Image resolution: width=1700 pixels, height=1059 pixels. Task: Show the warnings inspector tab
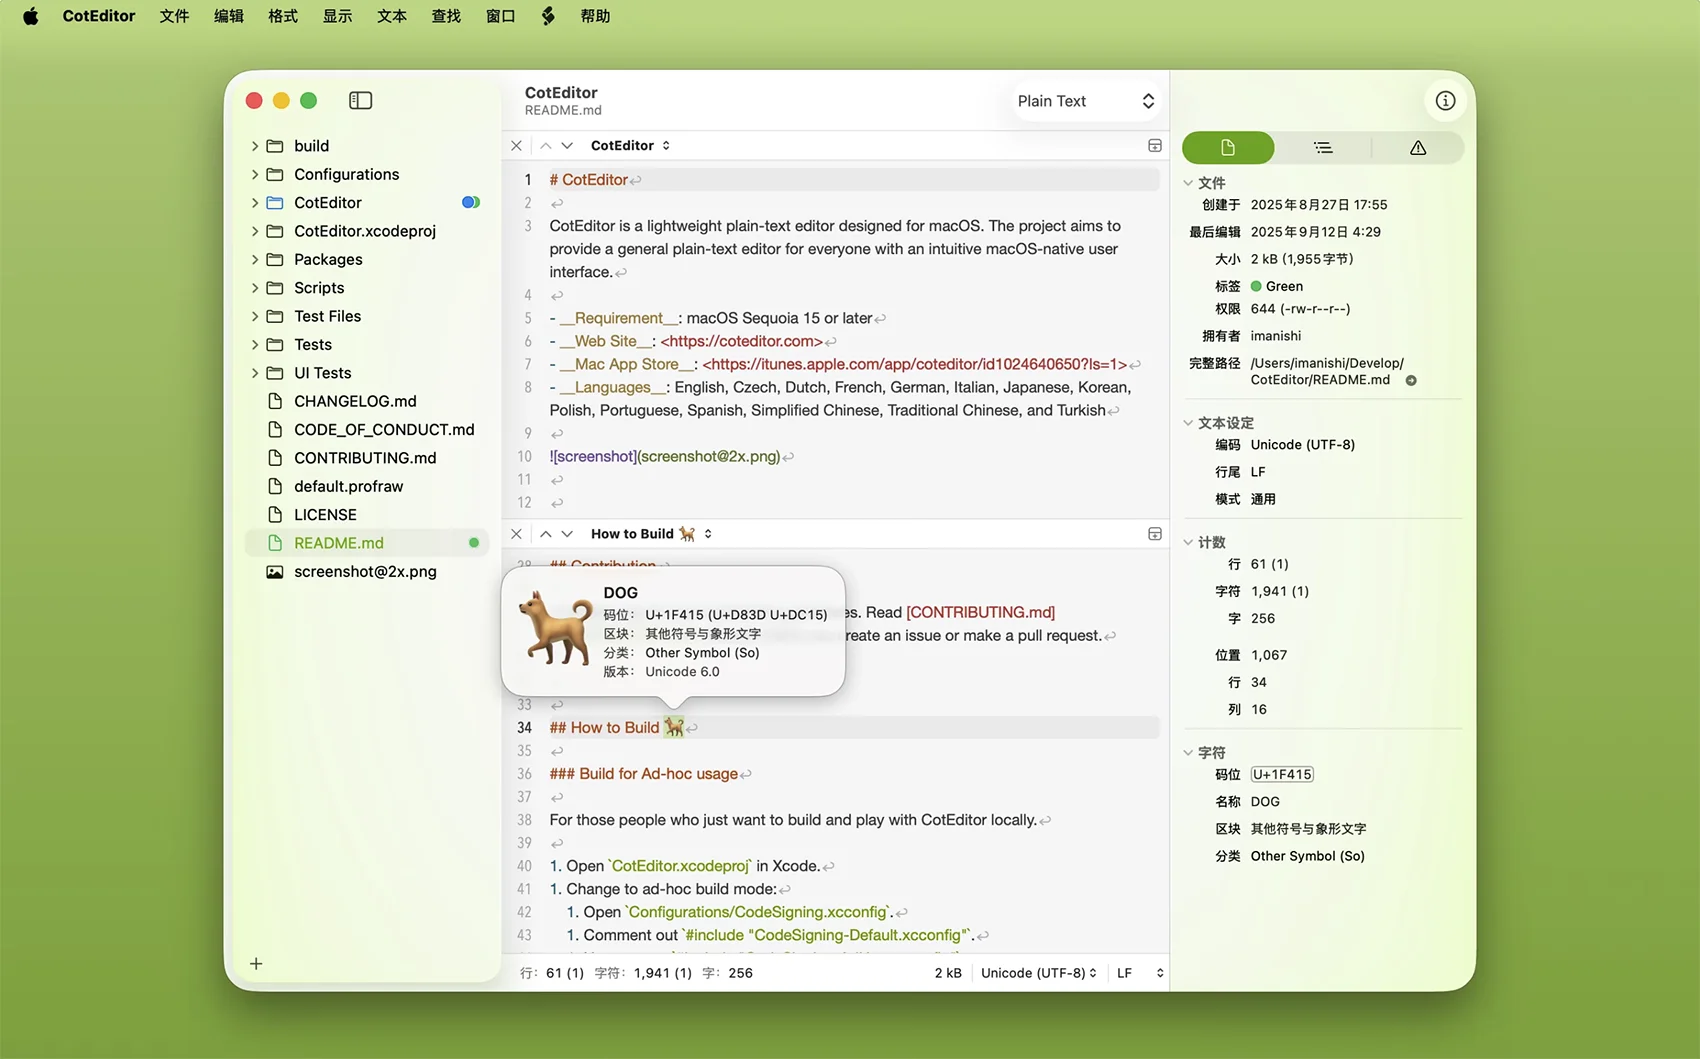pos(1417,148)
